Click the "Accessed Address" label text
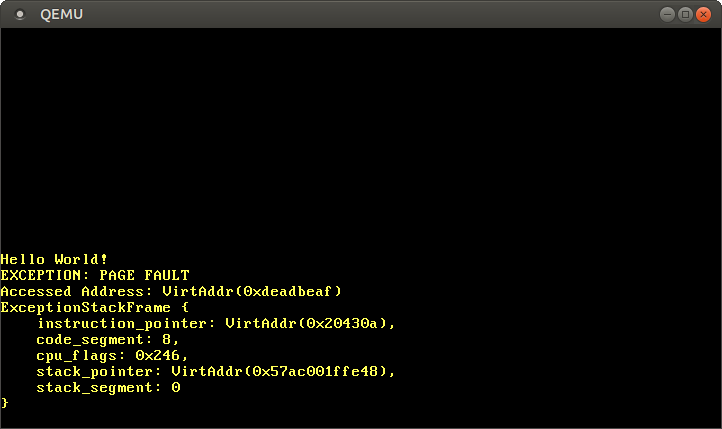Viewport: 722px width, 429px height. tap(77, 291)
